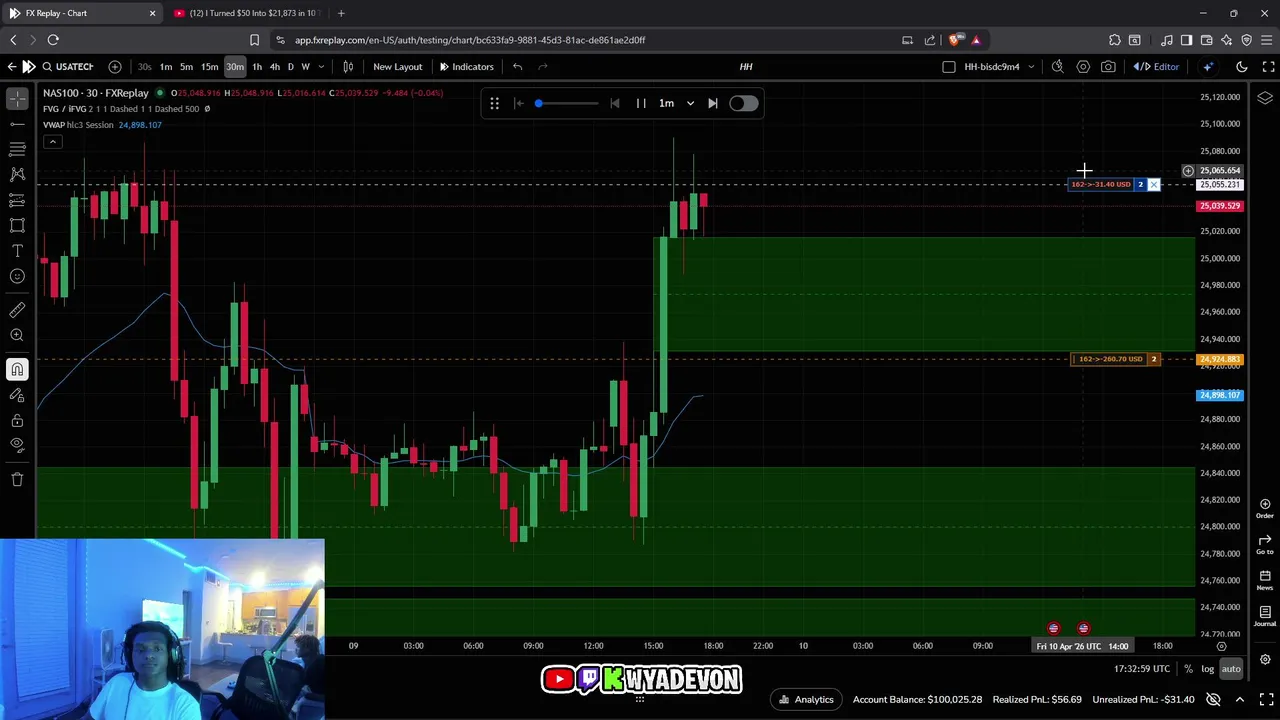The height and width of the screenshot is (720, 1280).
Task: Open the Order panel
Action: 1265,509
